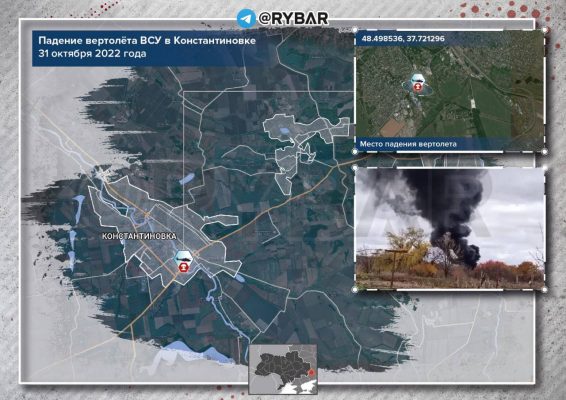Click the date 31 октября 2022 года
This screenshot has height=400, width=566.
tap(92, 54)
